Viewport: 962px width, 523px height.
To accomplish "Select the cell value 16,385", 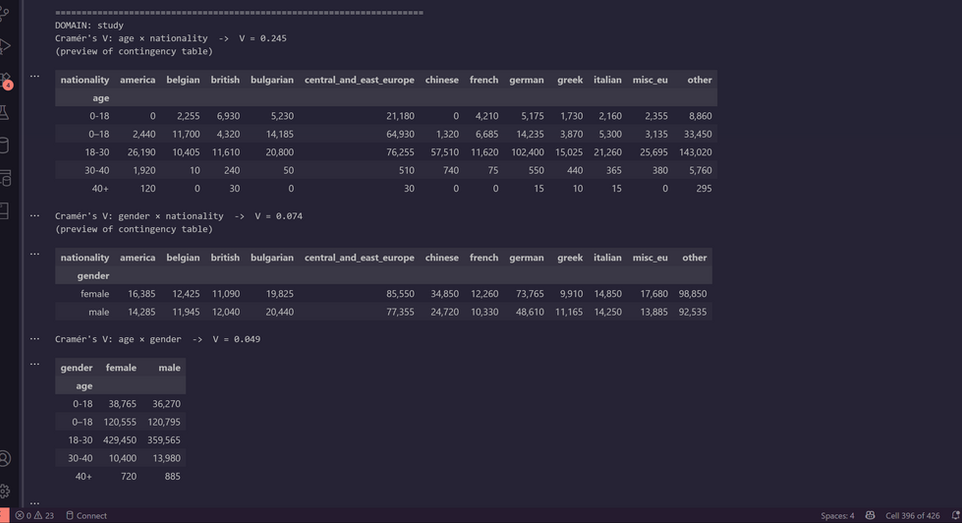I will [x=141, y=294].
